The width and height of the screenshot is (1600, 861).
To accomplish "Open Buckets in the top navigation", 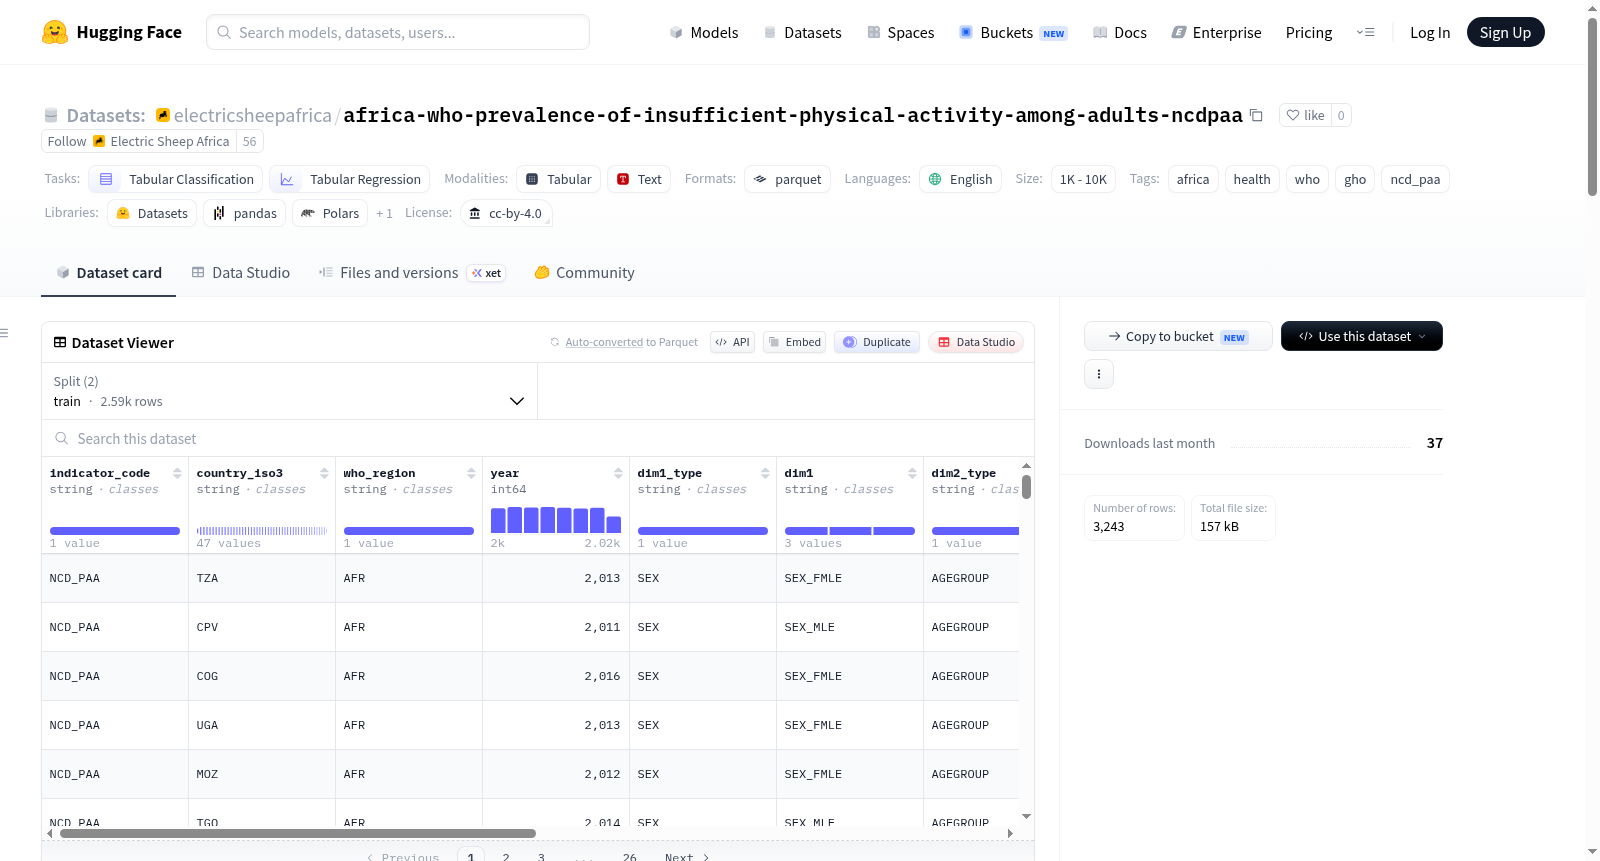I will [x=1013, y=32].
